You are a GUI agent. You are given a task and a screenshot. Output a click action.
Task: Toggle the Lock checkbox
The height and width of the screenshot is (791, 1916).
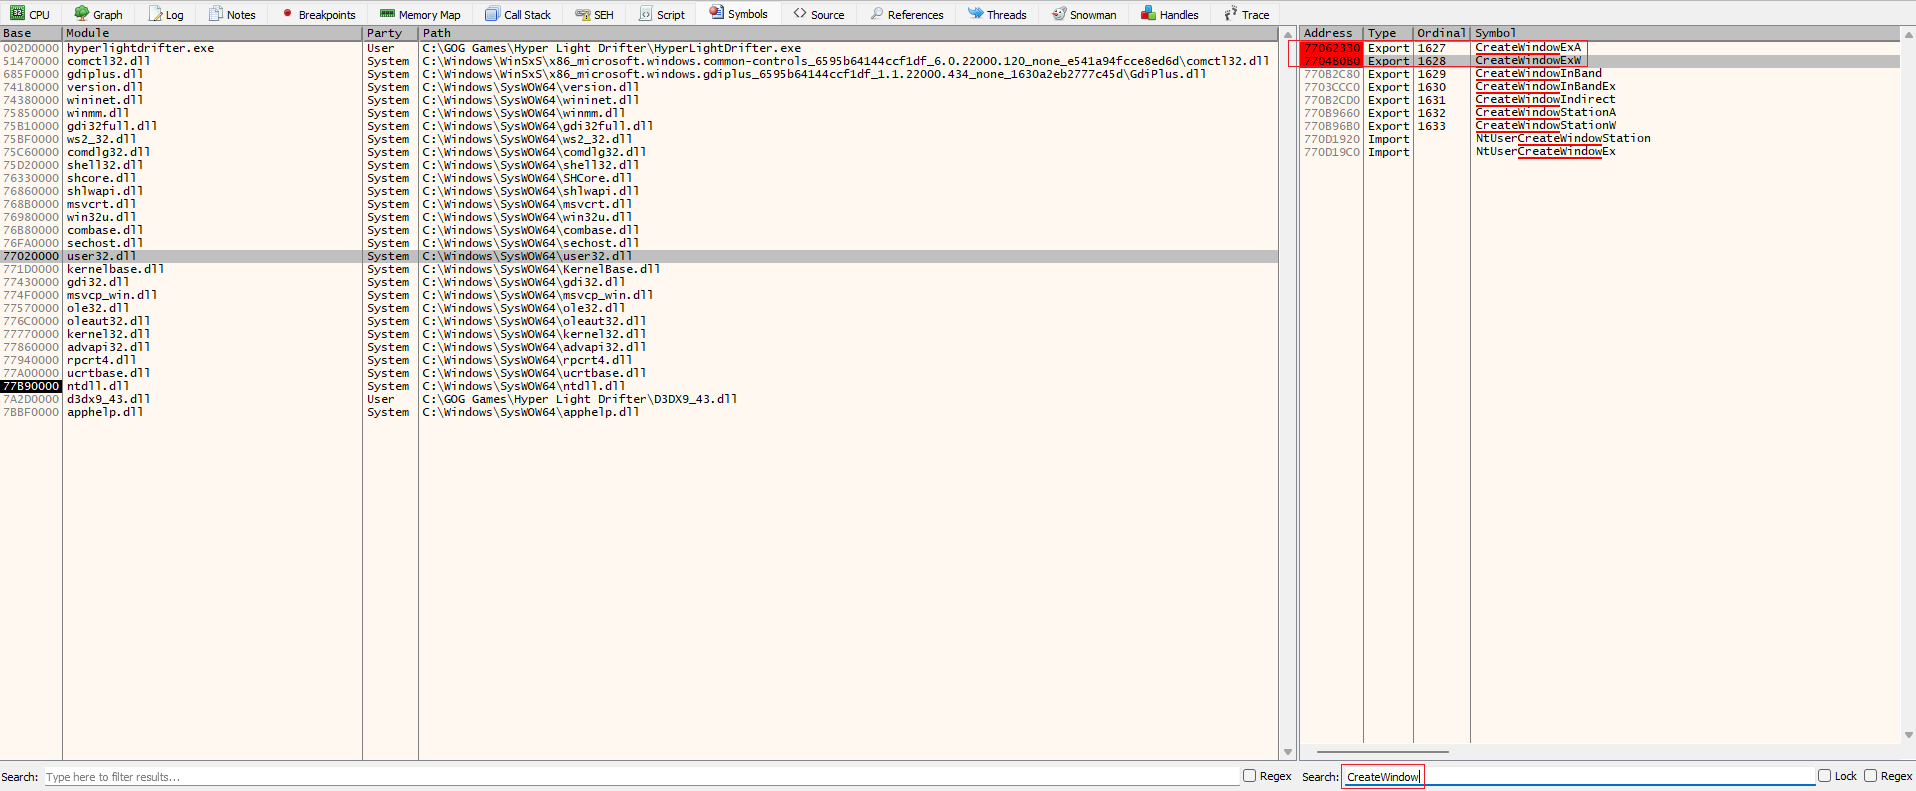coord(1824,776)
